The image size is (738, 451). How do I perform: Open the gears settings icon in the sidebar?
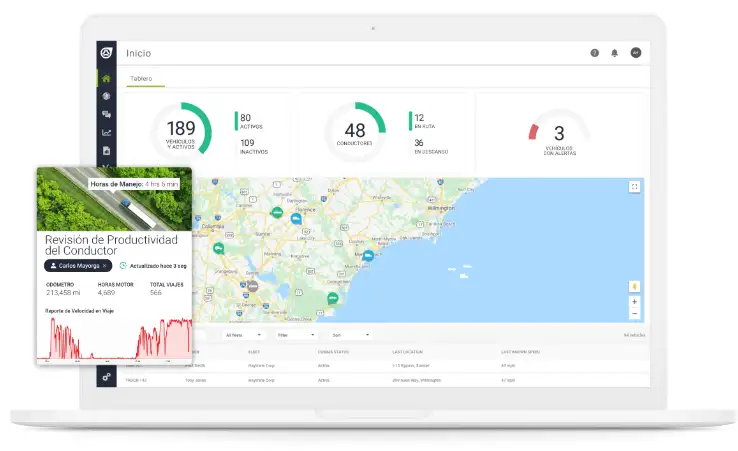106,377
